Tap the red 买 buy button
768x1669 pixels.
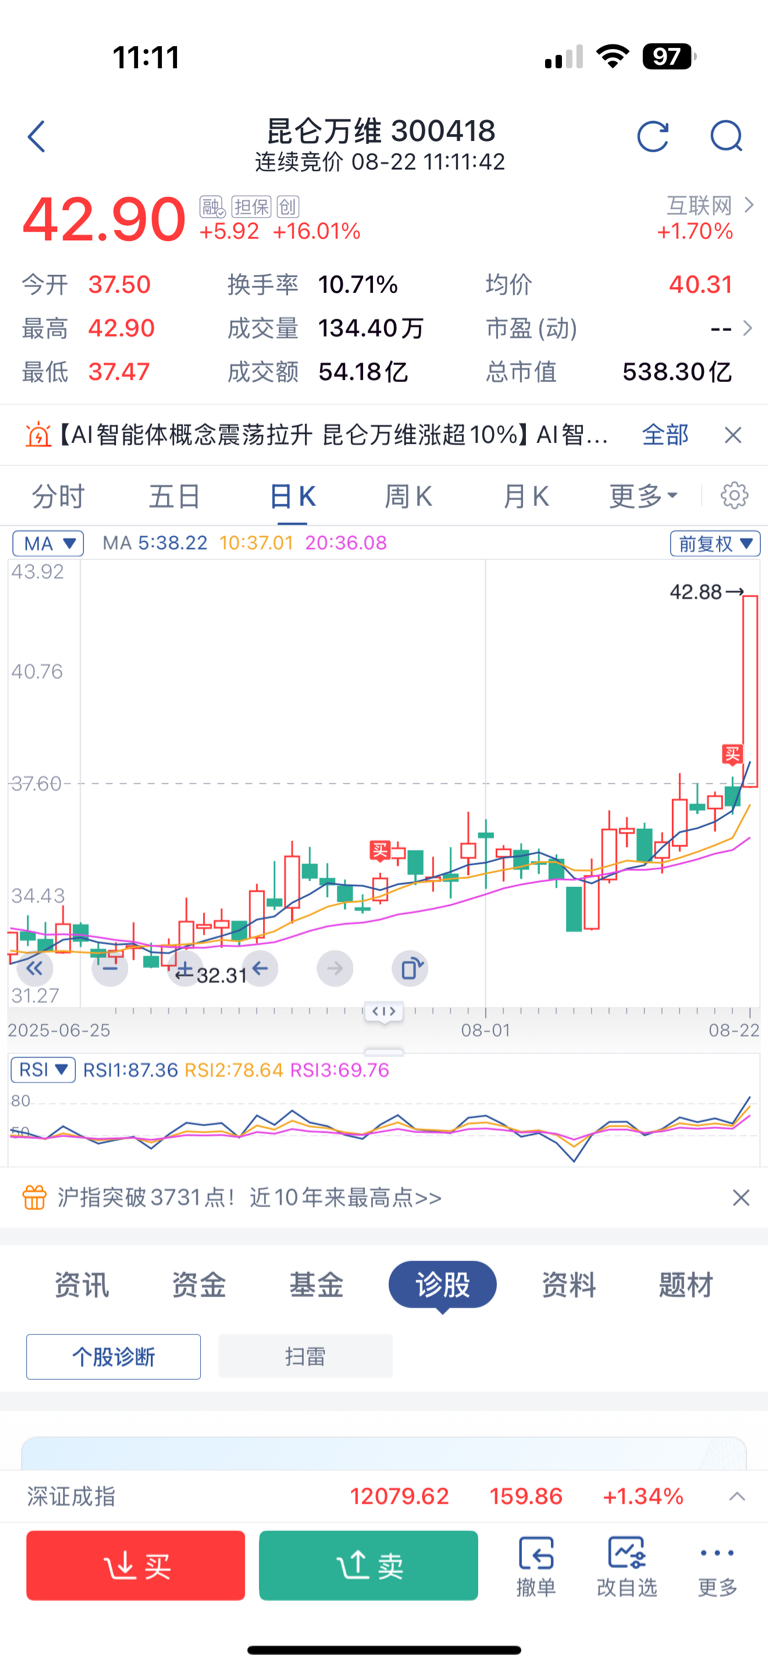pyautogui.click(x=136, y=1565)
